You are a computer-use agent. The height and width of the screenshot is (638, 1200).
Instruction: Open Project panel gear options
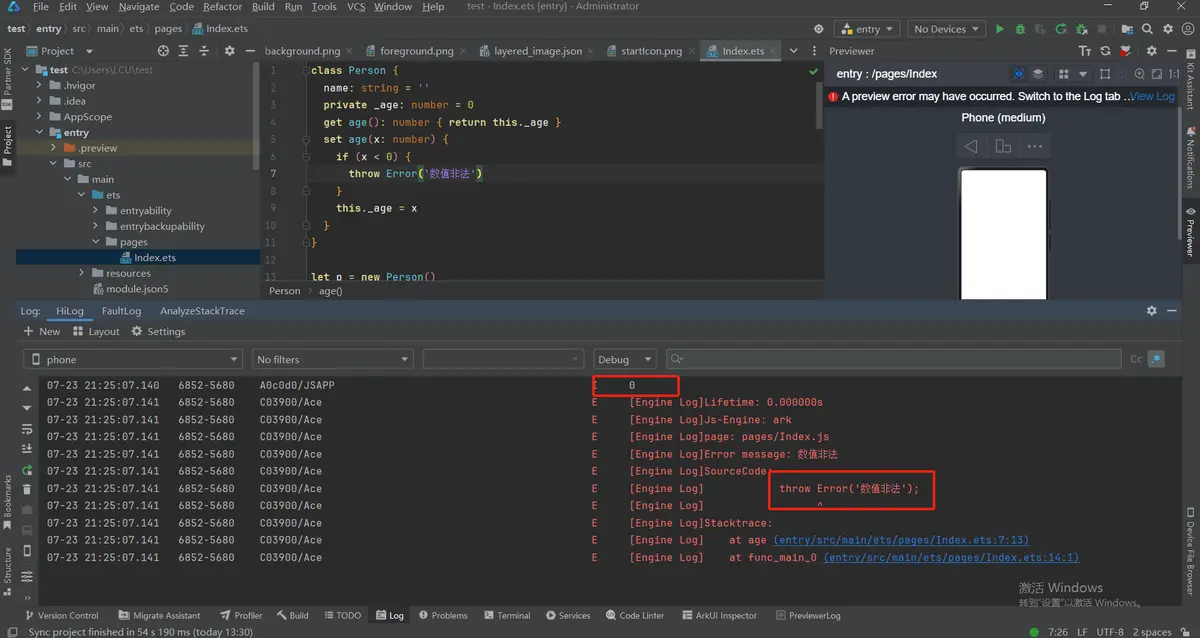click(x=229, y=51)
